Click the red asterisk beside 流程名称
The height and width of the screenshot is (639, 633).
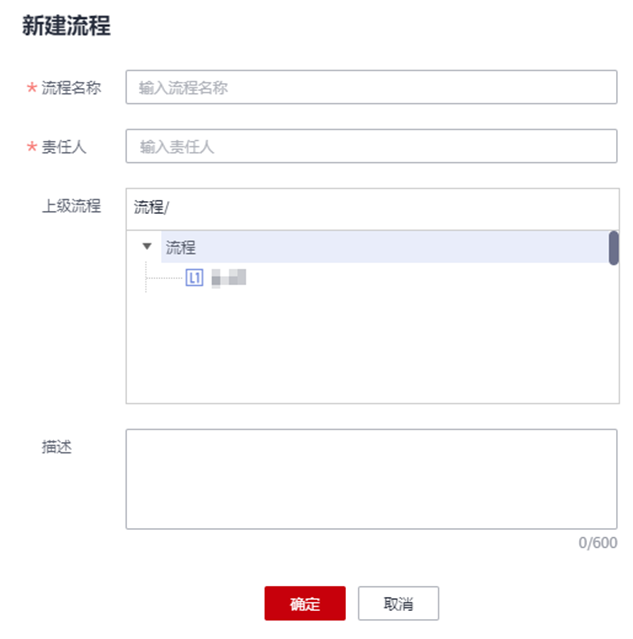pos(31,89)
